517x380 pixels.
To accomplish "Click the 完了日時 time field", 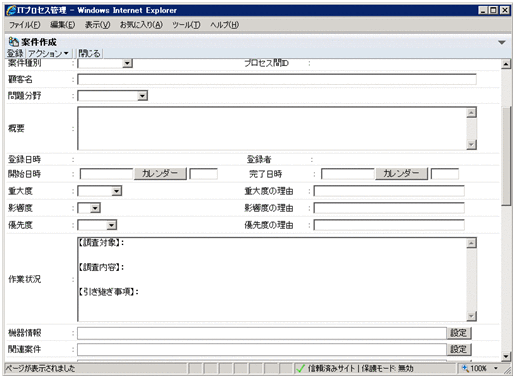I will tap(445, 174).
